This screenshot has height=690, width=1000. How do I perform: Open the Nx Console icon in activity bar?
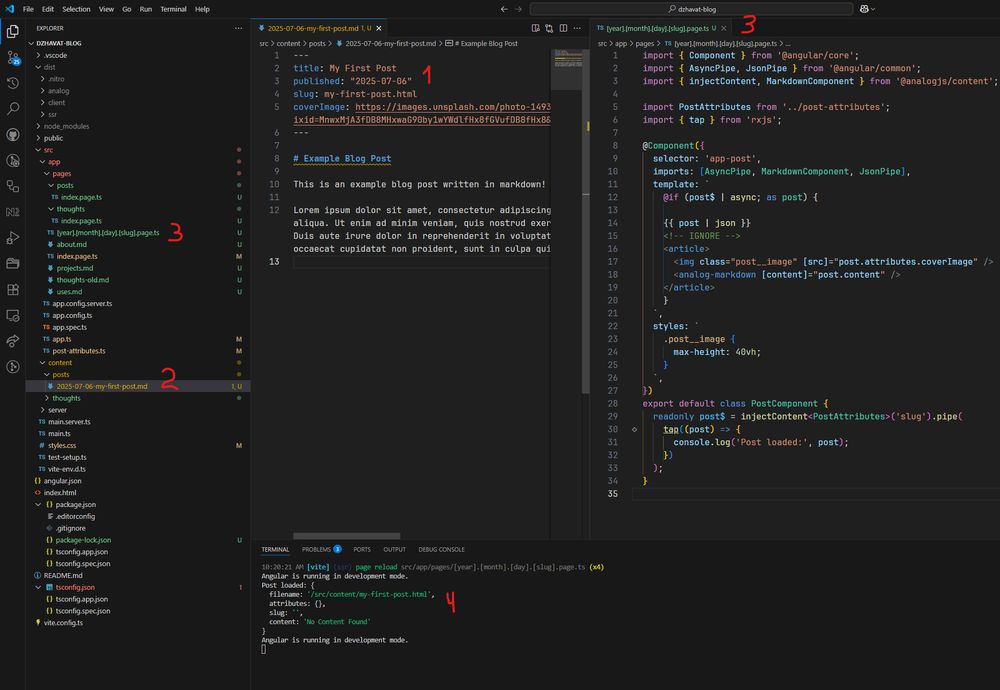13,212
